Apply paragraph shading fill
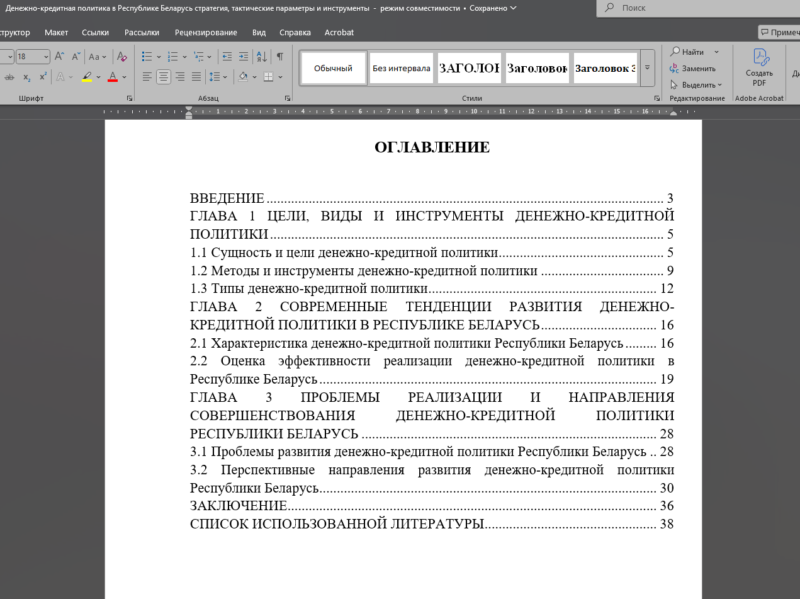 [x=243, y=77]
